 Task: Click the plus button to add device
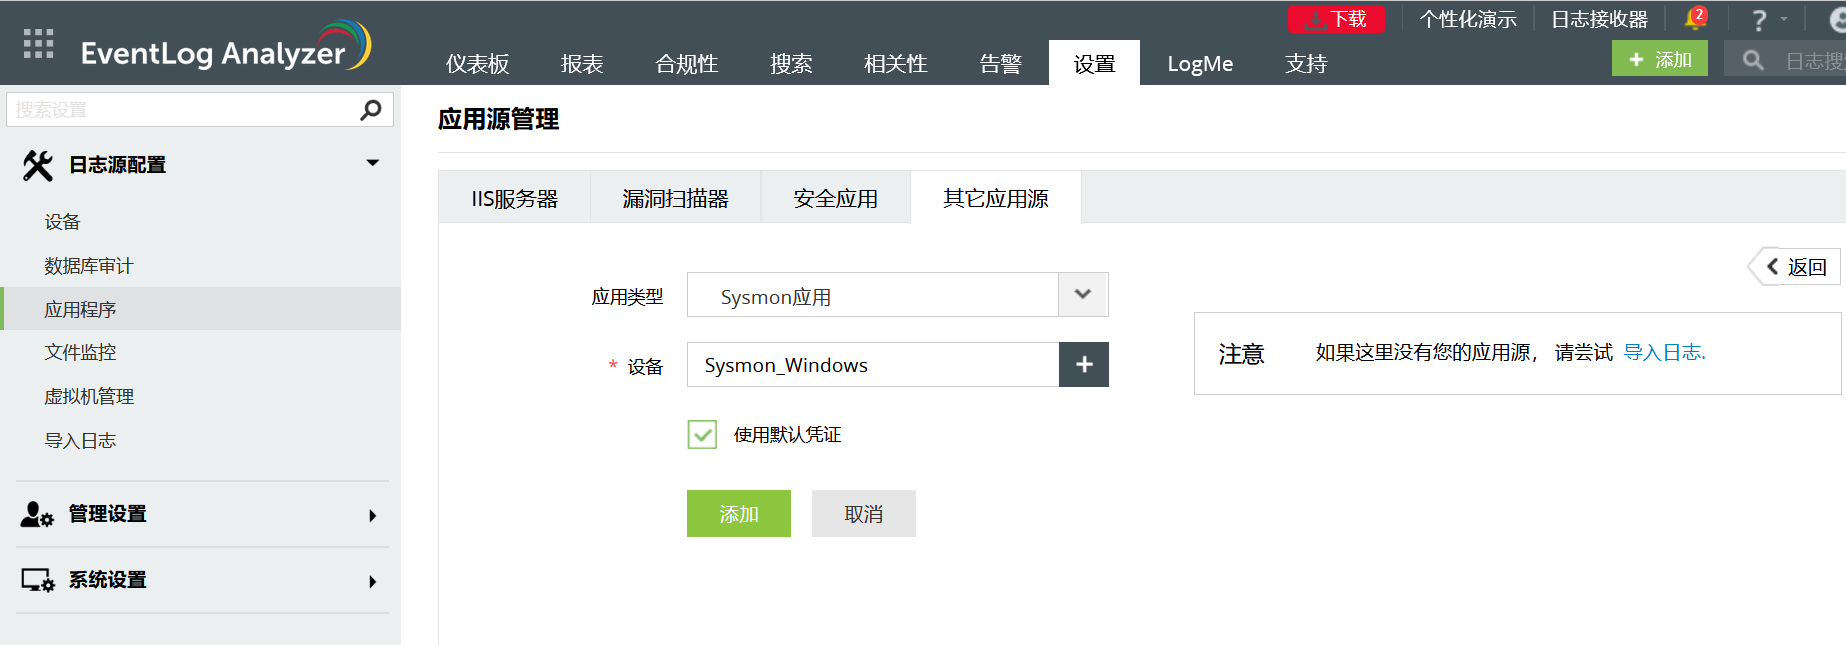point(1084,365)
